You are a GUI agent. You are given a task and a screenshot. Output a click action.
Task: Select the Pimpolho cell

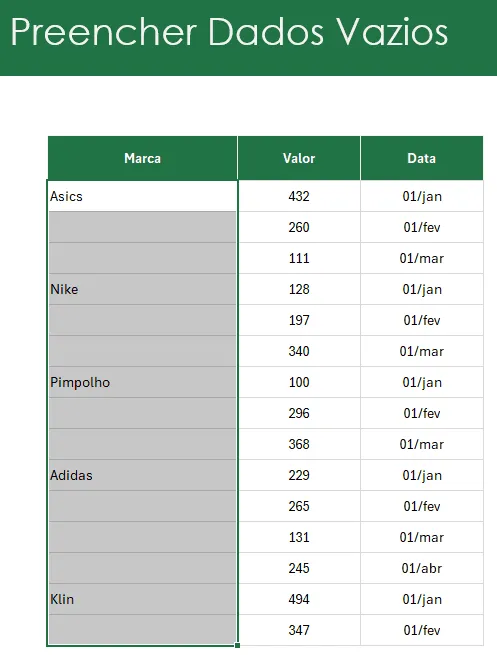142,382
